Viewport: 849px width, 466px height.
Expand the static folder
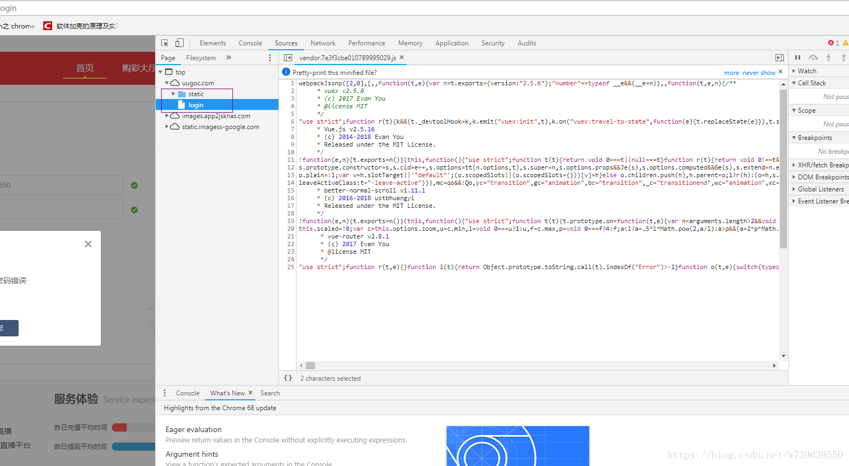173,94
